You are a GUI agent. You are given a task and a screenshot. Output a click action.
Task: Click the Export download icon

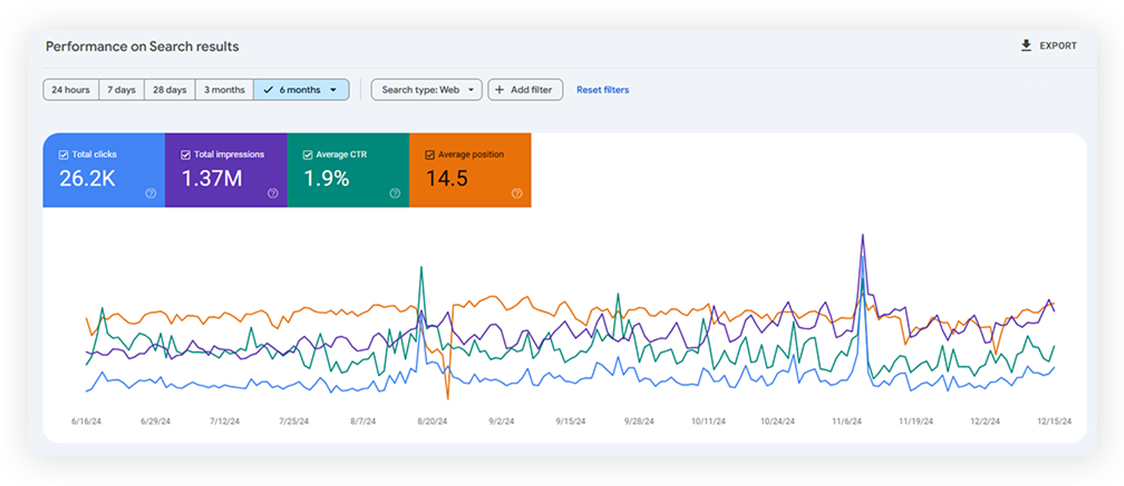click(x=1025, y=46)
